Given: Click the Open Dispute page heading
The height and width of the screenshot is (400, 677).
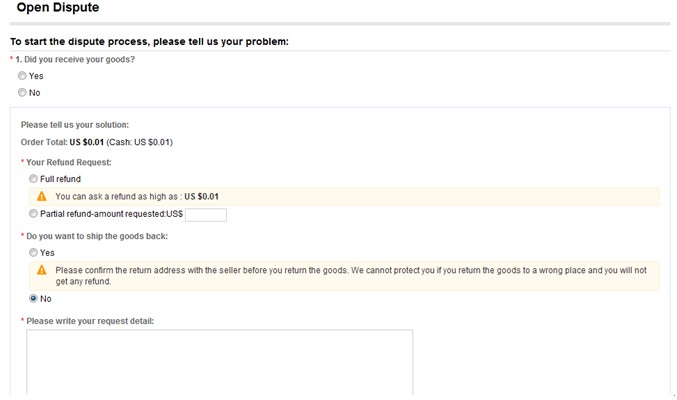Looking at the screenshot, I should 58,8.
